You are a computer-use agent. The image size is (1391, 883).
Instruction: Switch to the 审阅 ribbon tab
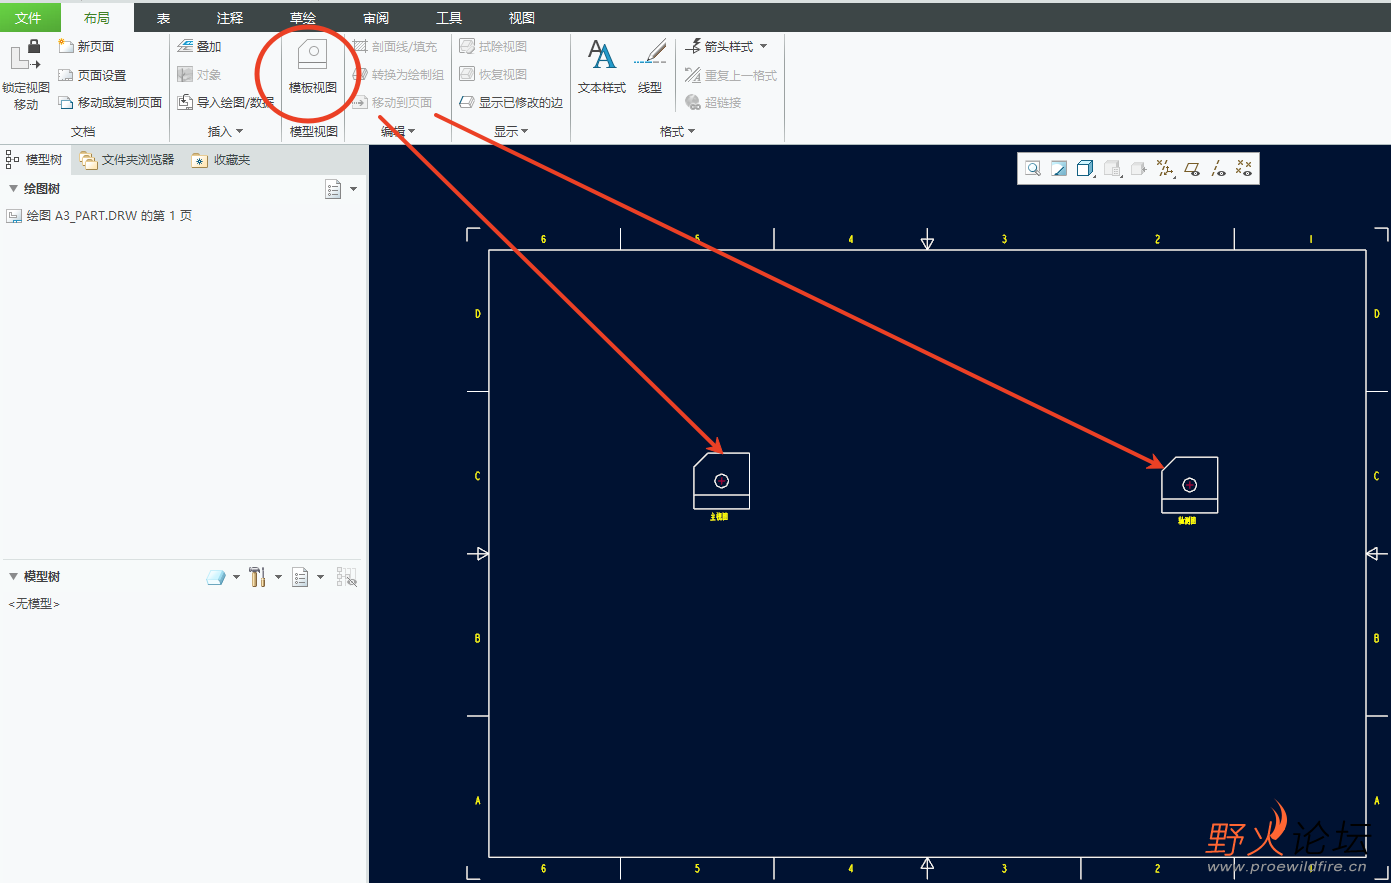(376, 17)
